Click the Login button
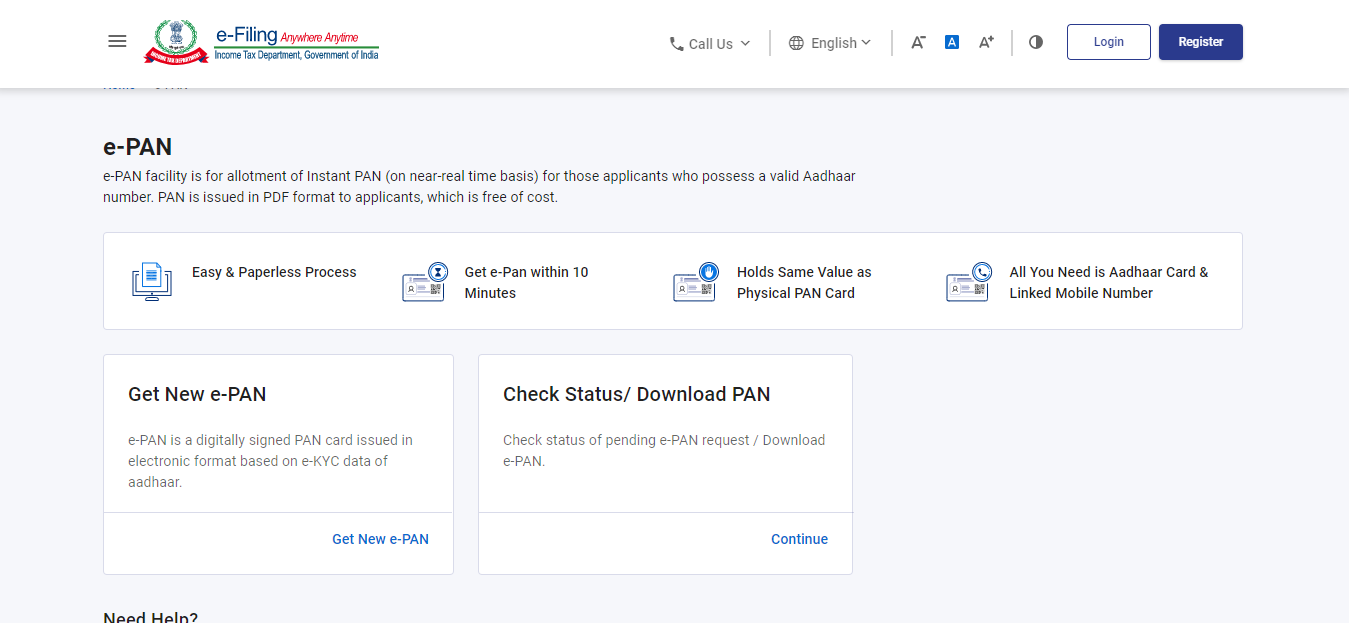The width and height of the screenshot is (1349, 623). (1108, 41)
